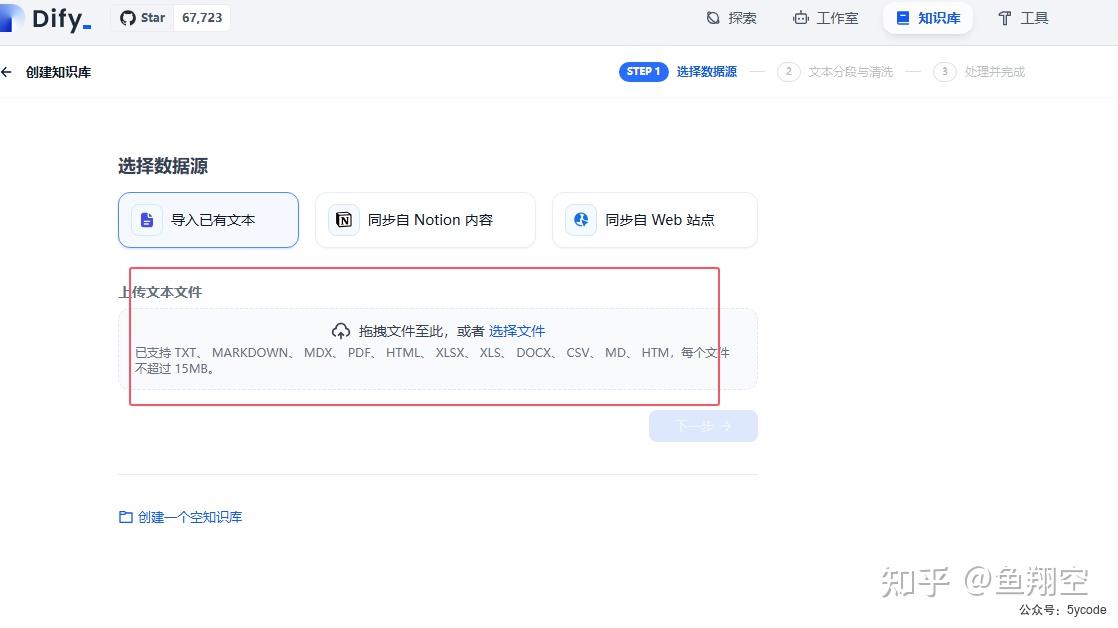Click the back arrow beside 创建知识库
This screenshot has height=628, width=1118.
click(8, 71)
